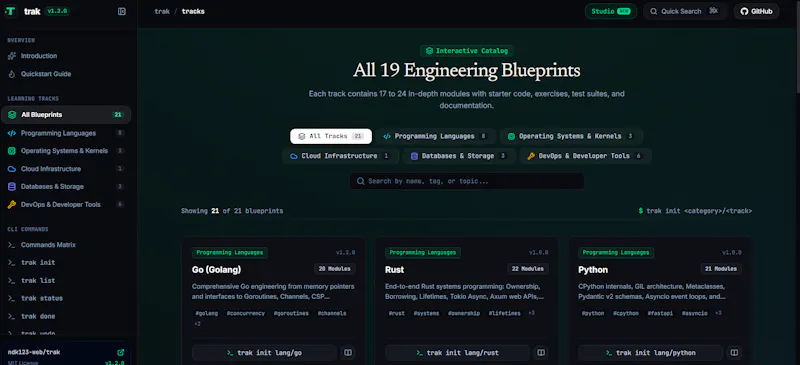Click the terminal icon beside trak list

(11, 281)
